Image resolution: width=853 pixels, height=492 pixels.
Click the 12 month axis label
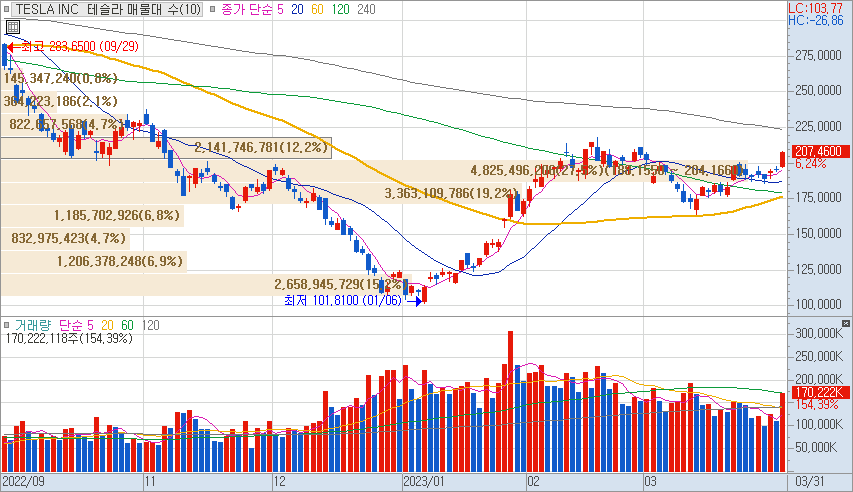point(279,482)
